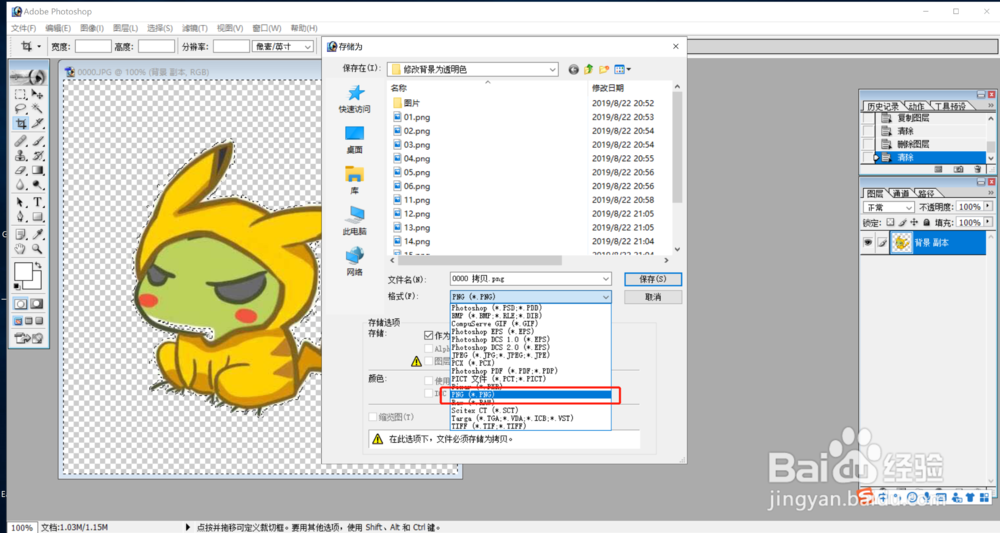Select the Path Selection arrow tool

(x=20, y=202)
